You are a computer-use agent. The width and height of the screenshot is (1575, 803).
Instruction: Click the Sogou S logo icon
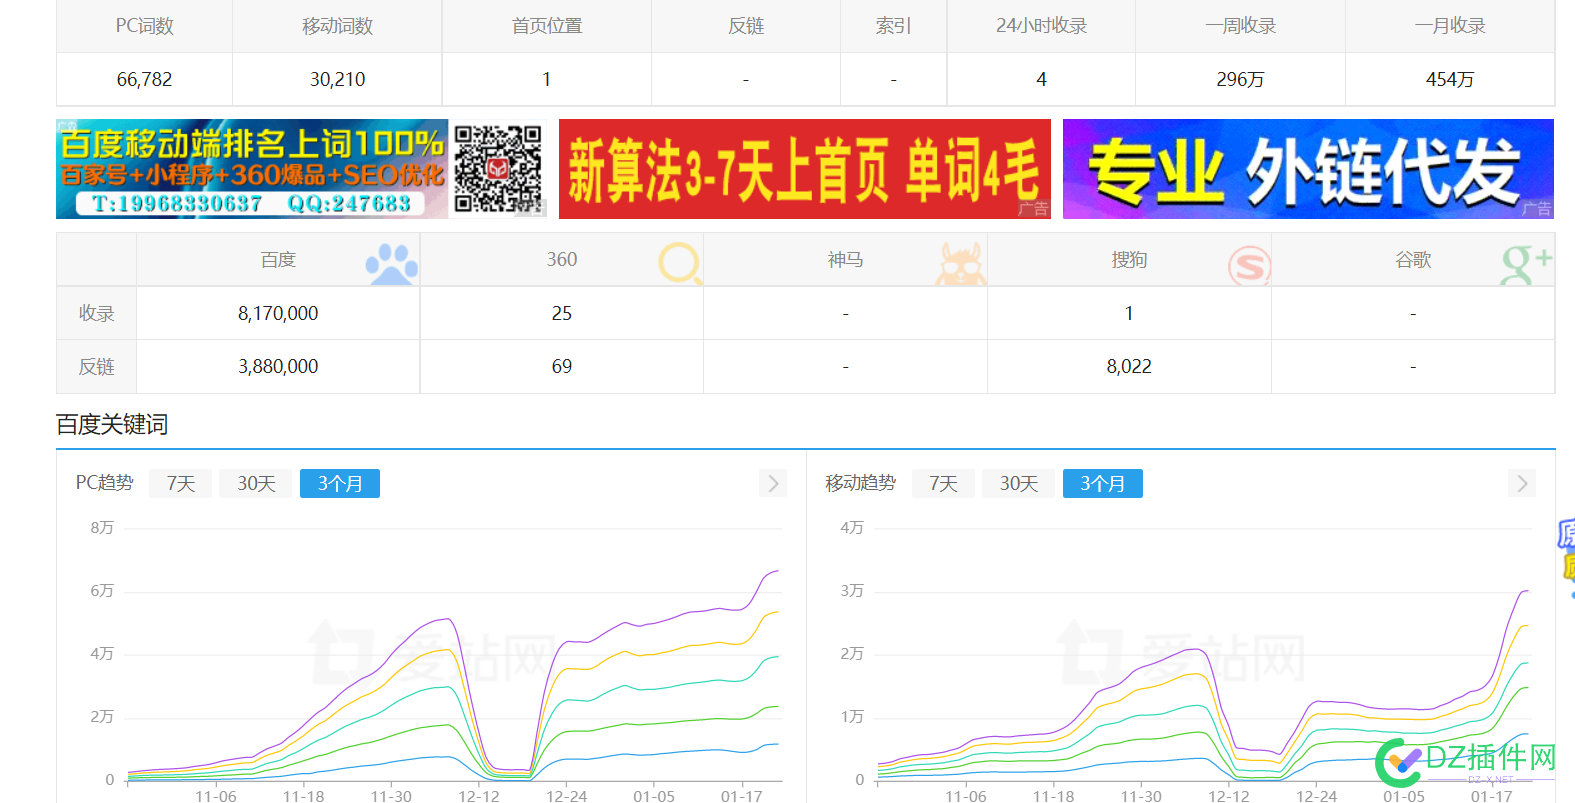[x=1250, y=266]
